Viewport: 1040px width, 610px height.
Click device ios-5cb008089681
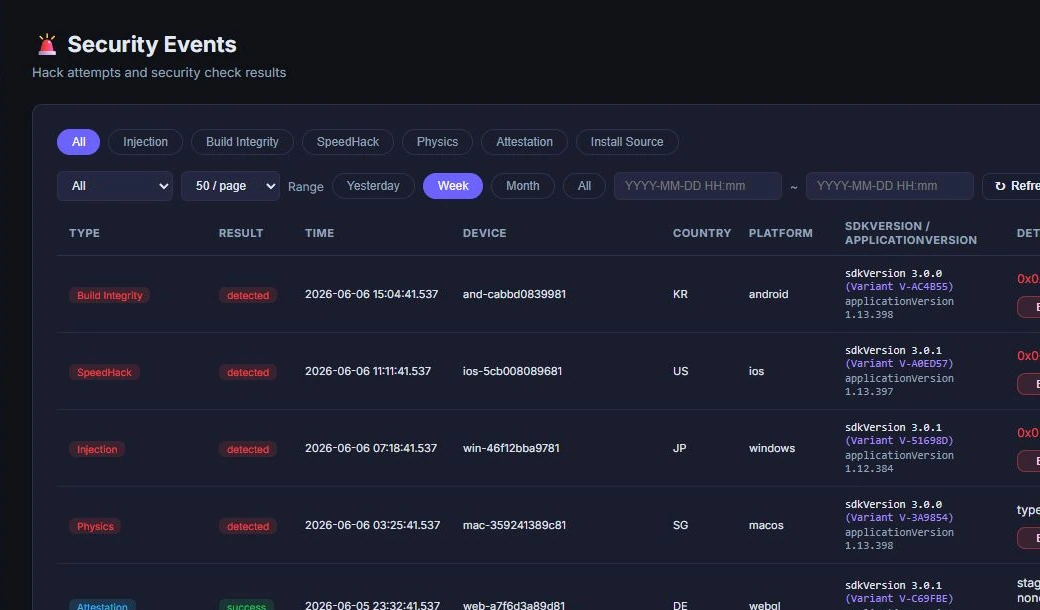click(x=512, y=371)
